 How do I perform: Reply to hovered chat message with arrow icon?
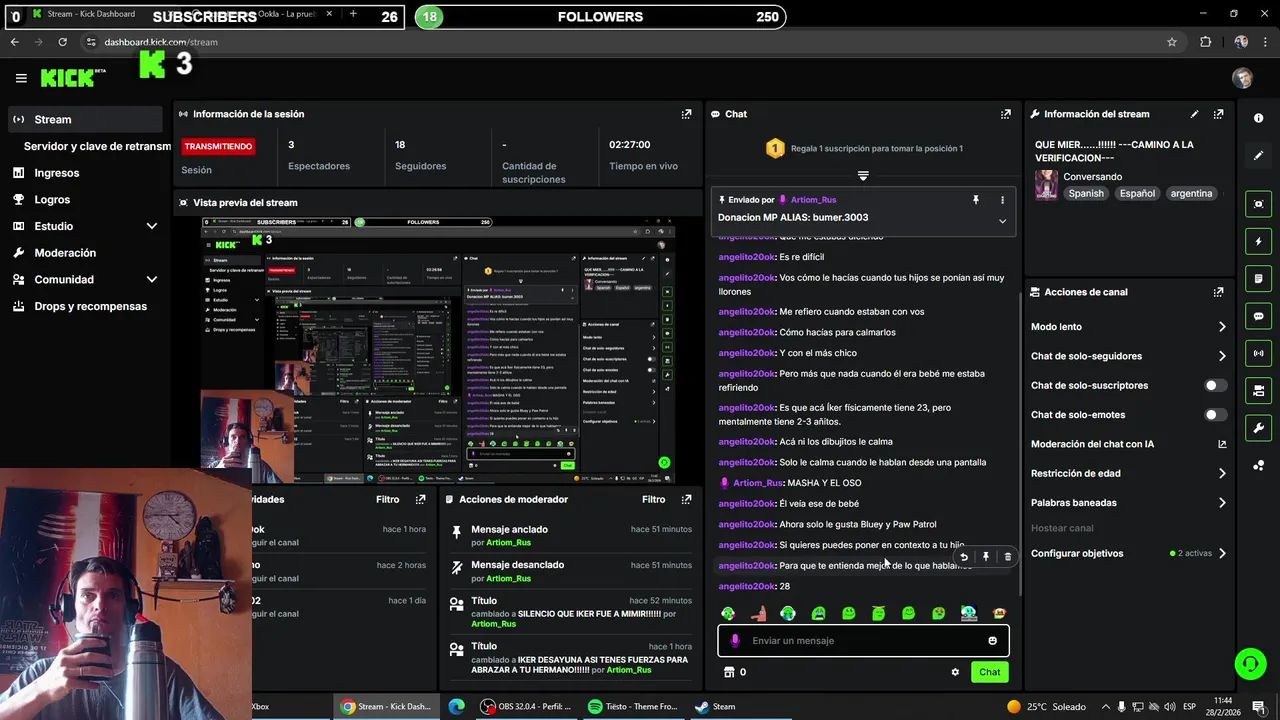pos(963,557)
